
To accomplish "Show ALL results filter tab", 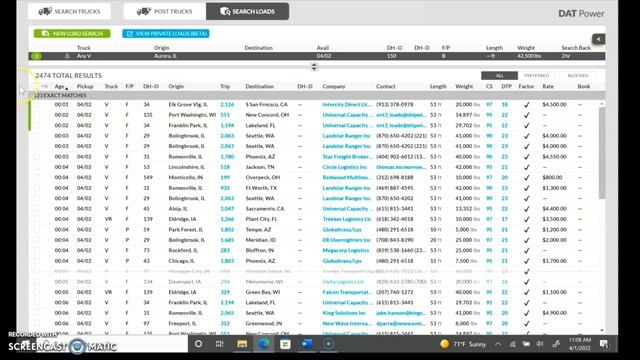I will pyautogui.click(x=499, y=76).
